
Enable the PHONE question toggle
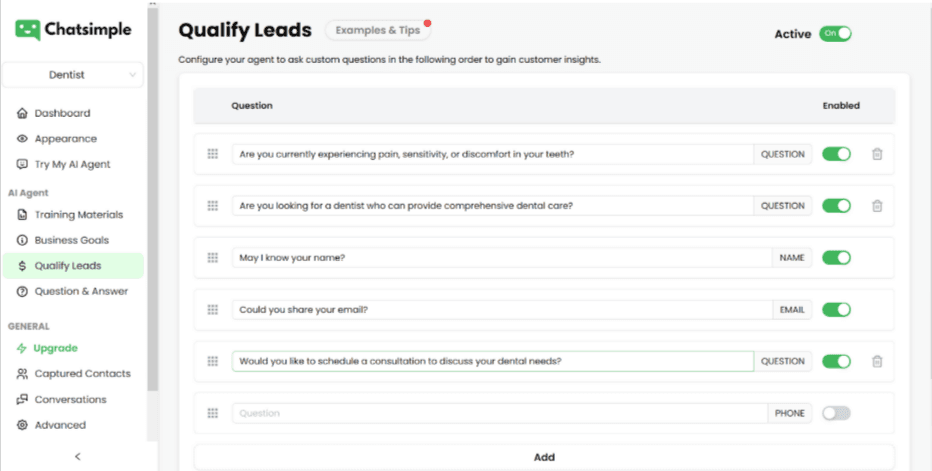pos(836,413)
